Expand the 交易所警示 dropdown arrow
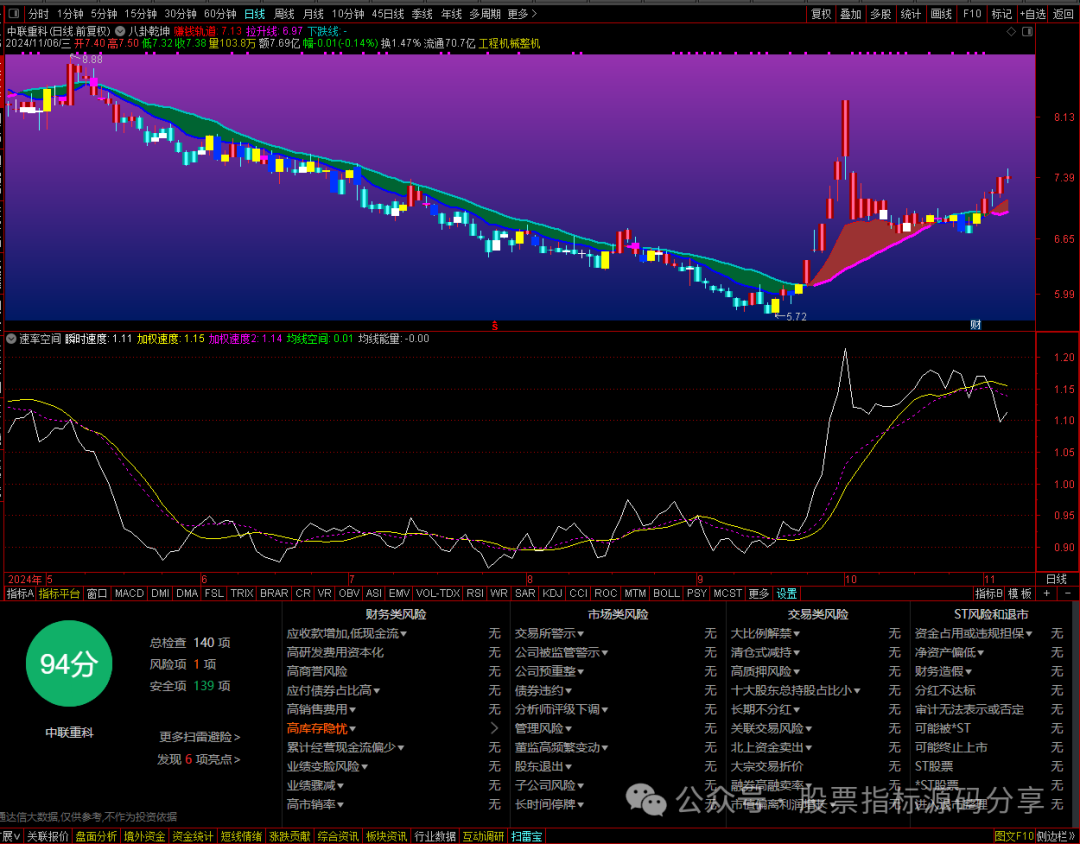The width and height of the screenshot is (1080, 844). click(x=581, y=634)
